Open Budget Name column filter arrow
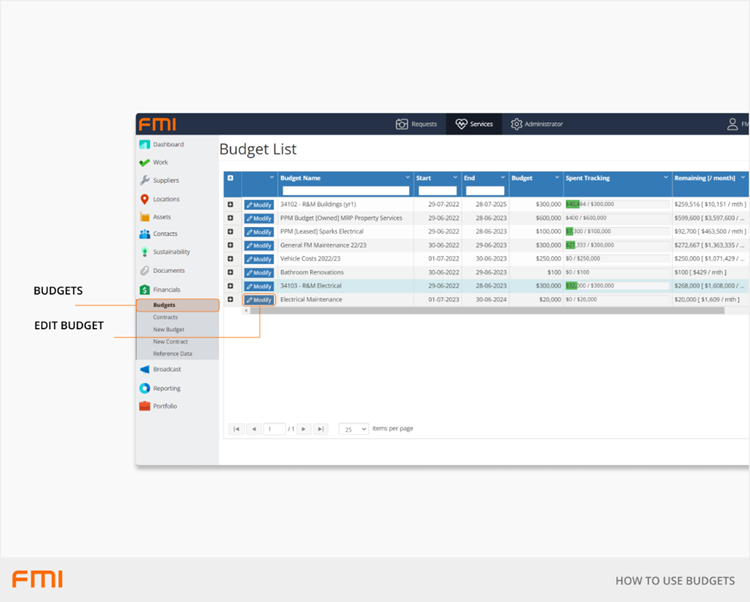This screenshot has width=750, height=602. point(405,178)
